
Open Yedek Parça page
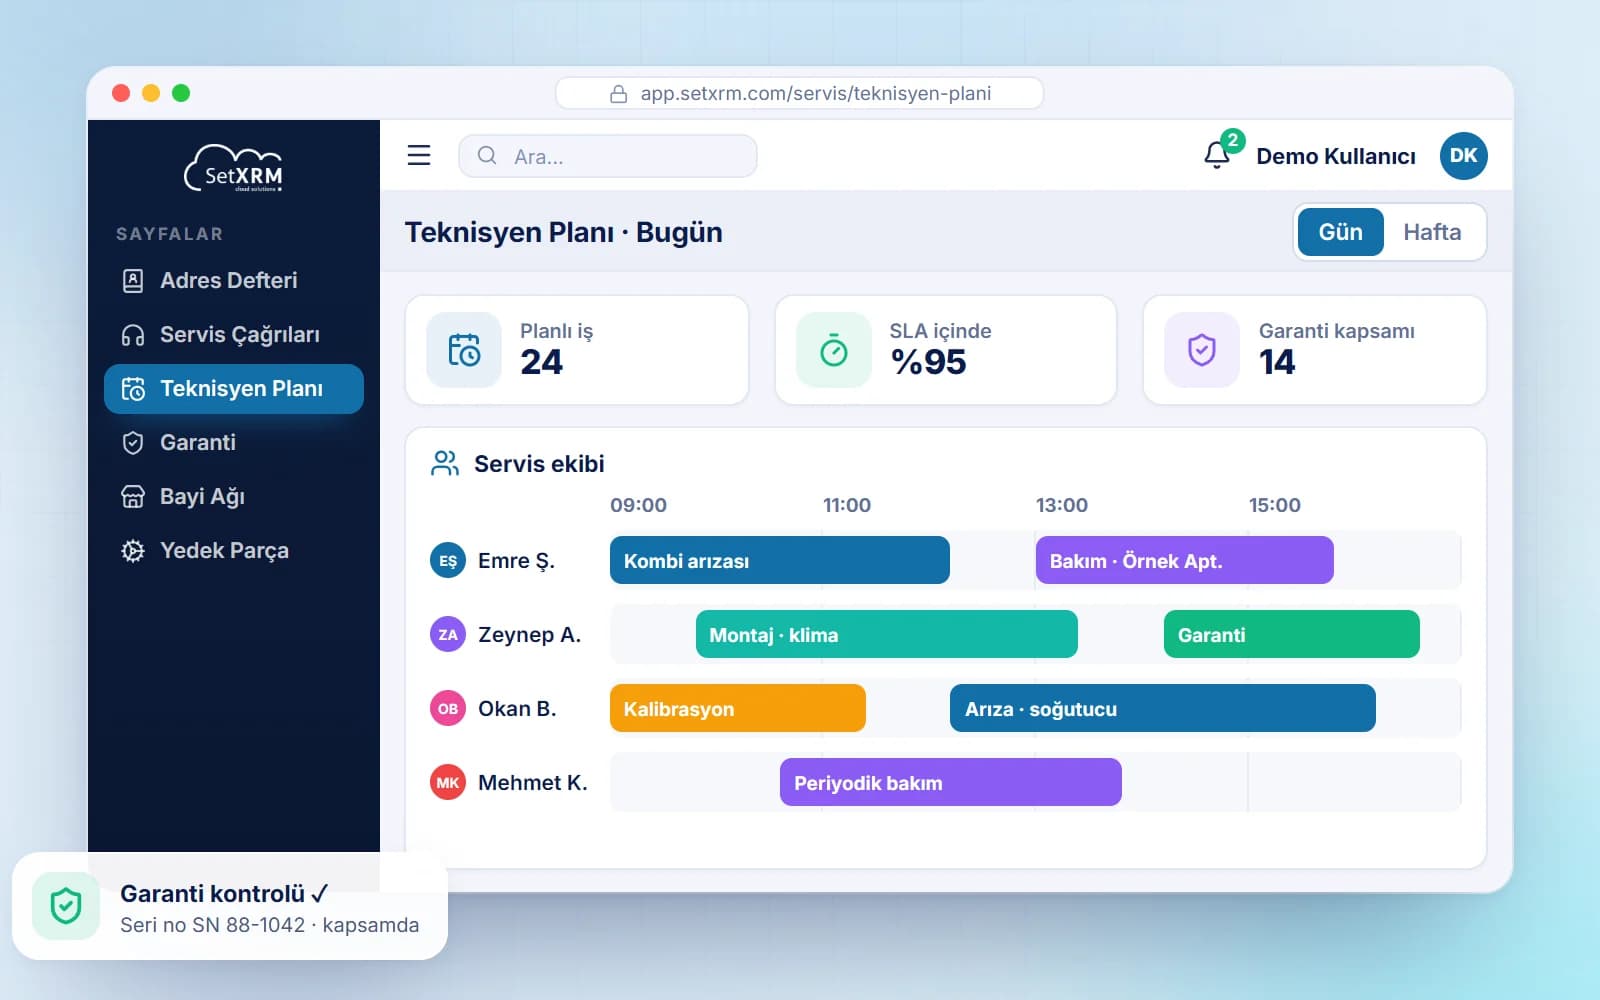(234, 551)
